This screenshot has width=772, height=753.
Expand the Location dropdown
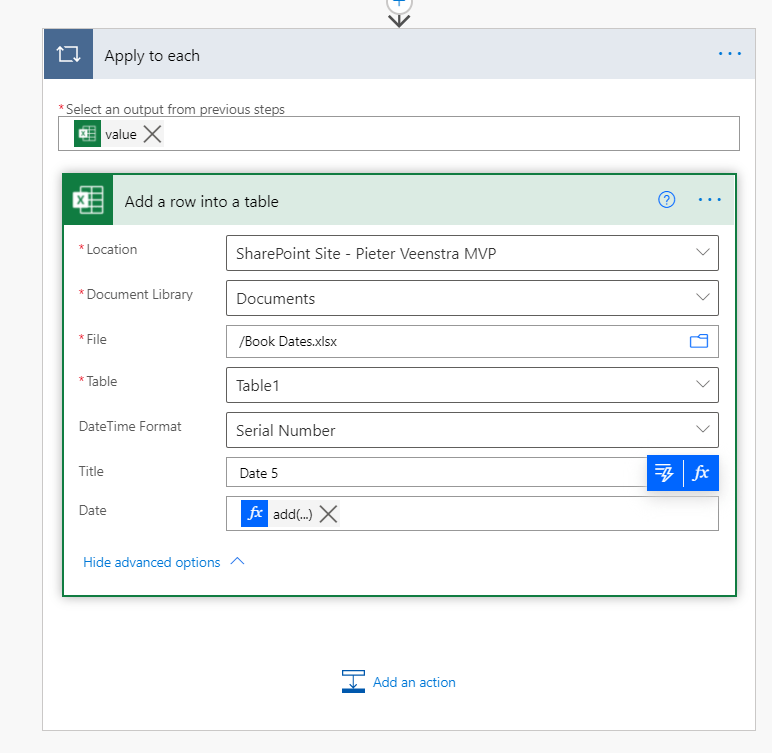pyautogui.click(x=703, y=253)
